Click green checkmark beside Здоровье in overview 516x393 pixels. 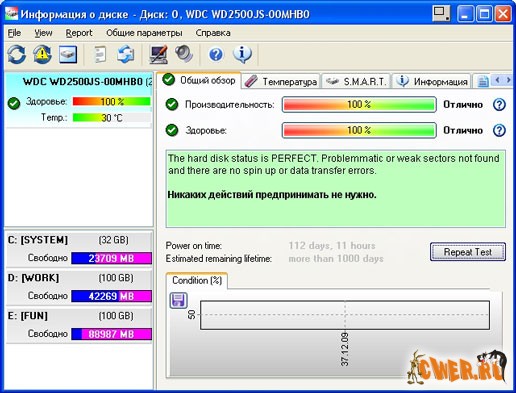pos(172,130)
